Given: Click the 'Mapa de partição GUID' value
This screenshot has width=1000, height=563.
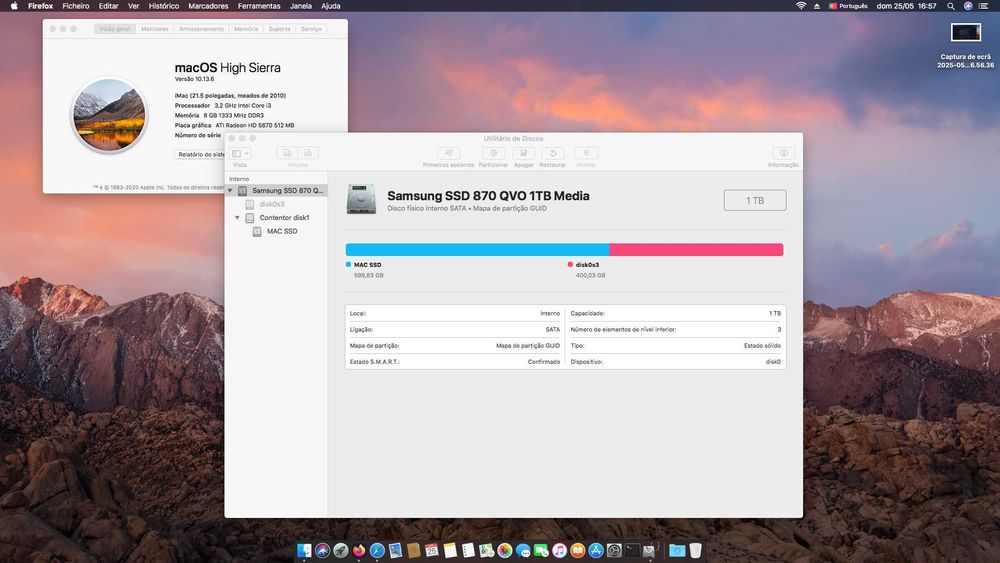Looking at the screenshot, I should [527, 346].
